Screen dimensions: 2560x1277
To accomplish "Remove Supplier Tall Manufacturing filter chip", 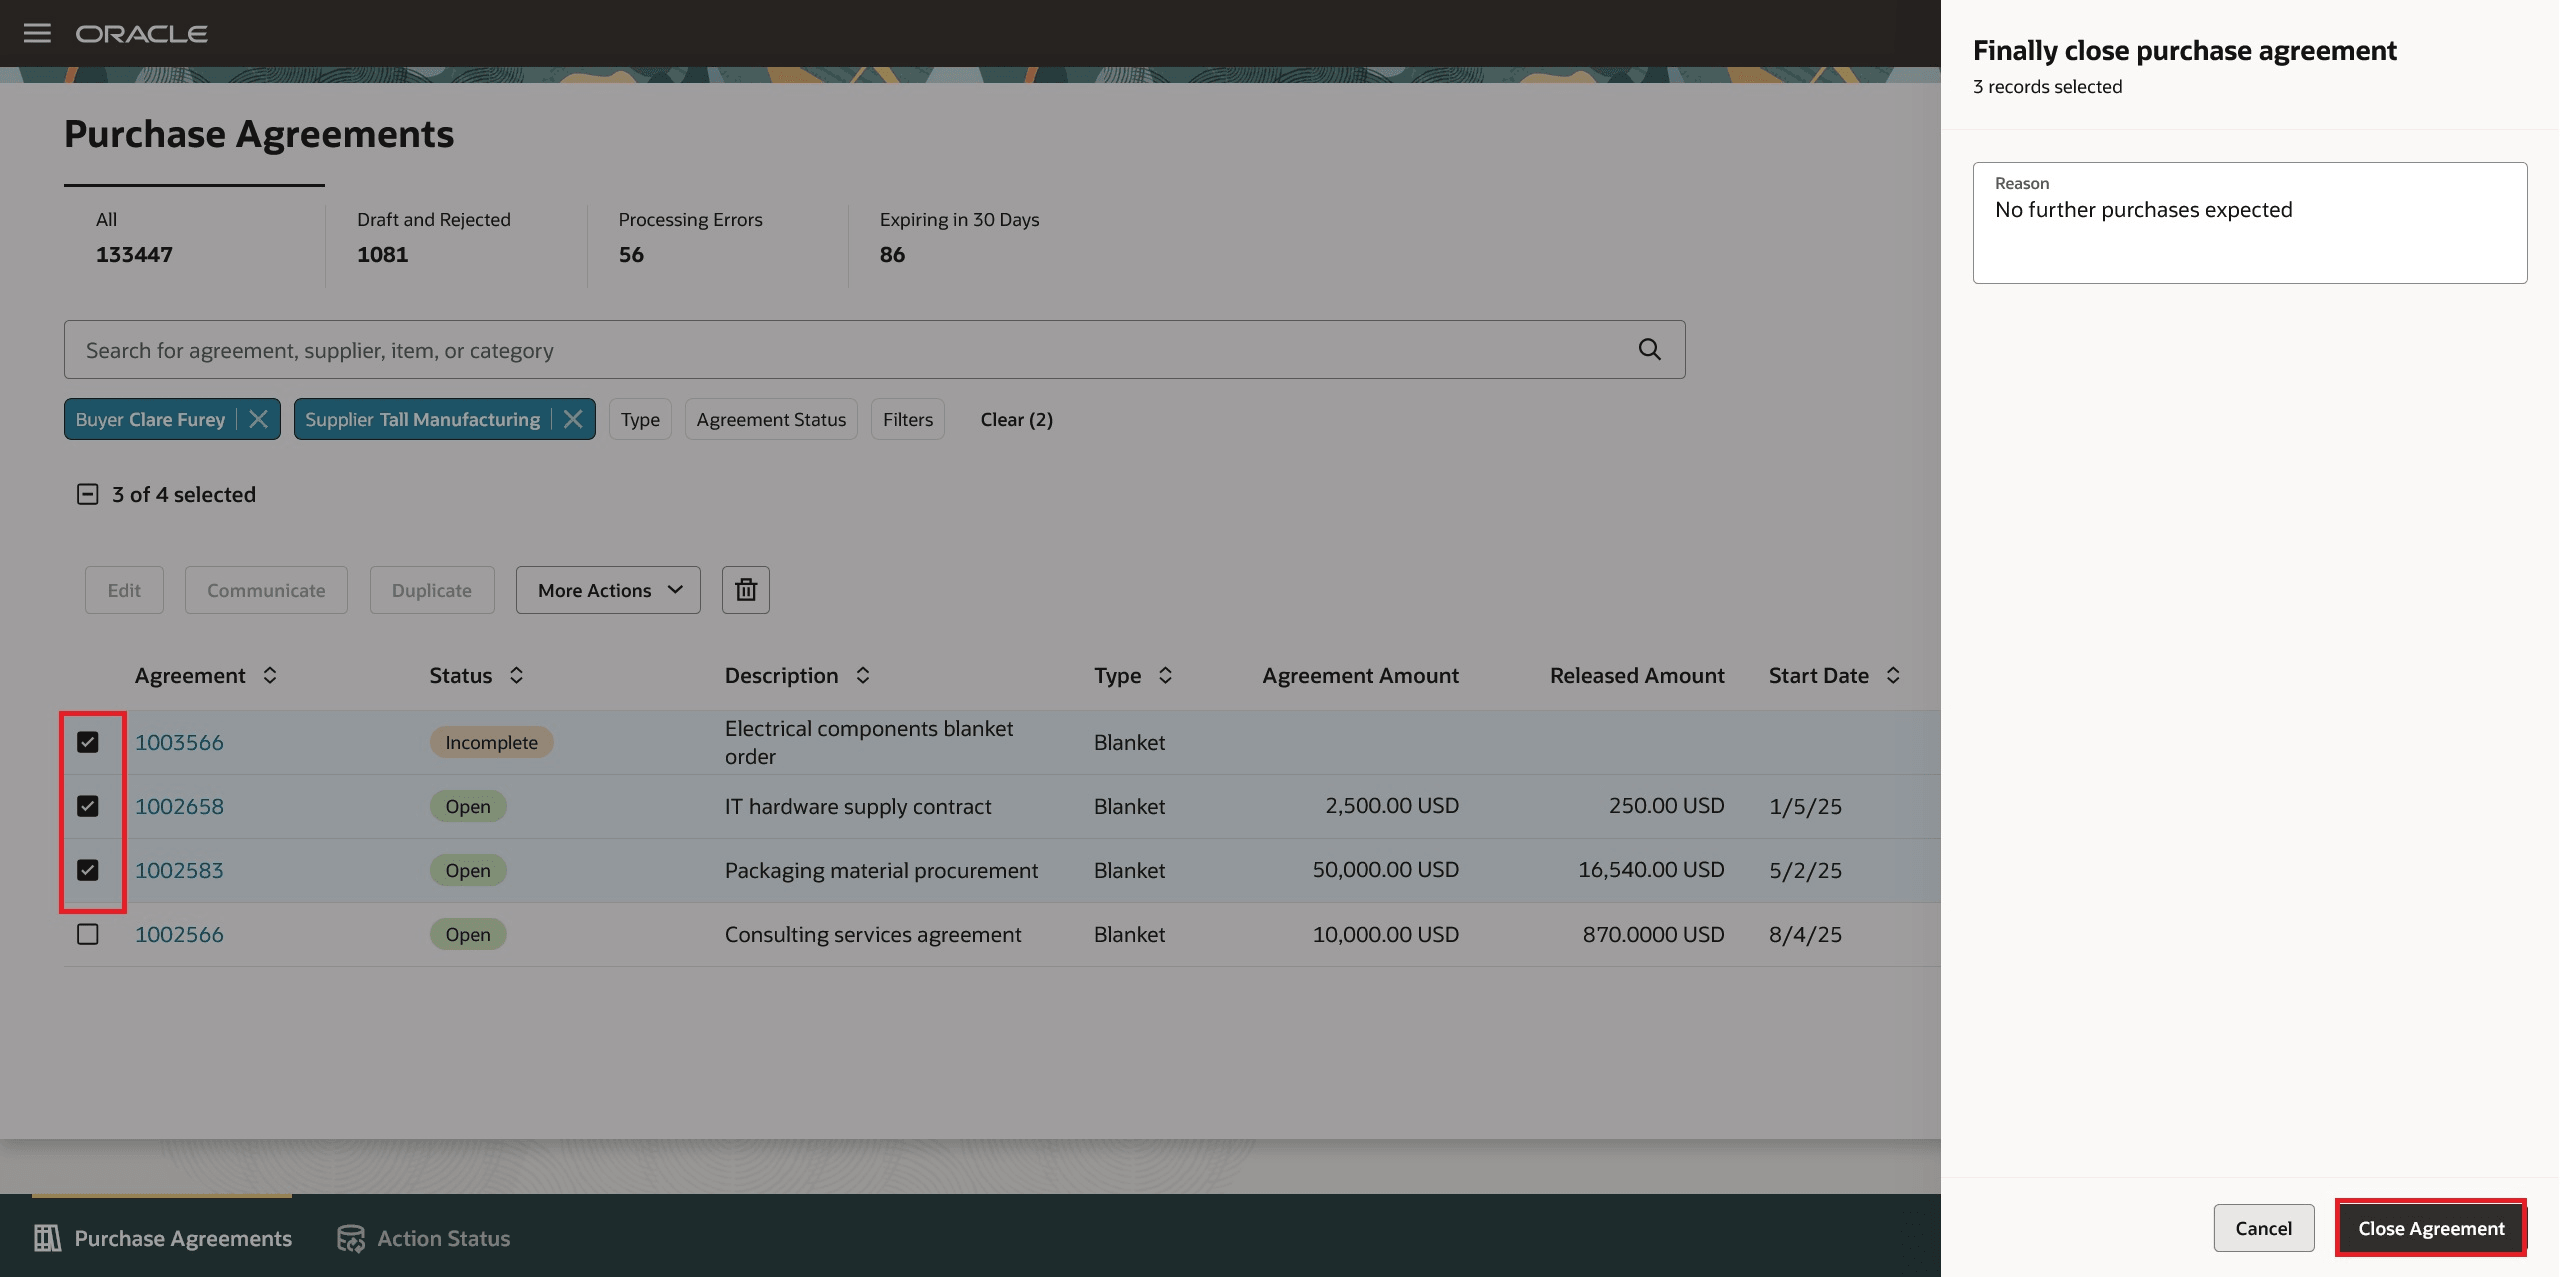I will pos(573,419).
